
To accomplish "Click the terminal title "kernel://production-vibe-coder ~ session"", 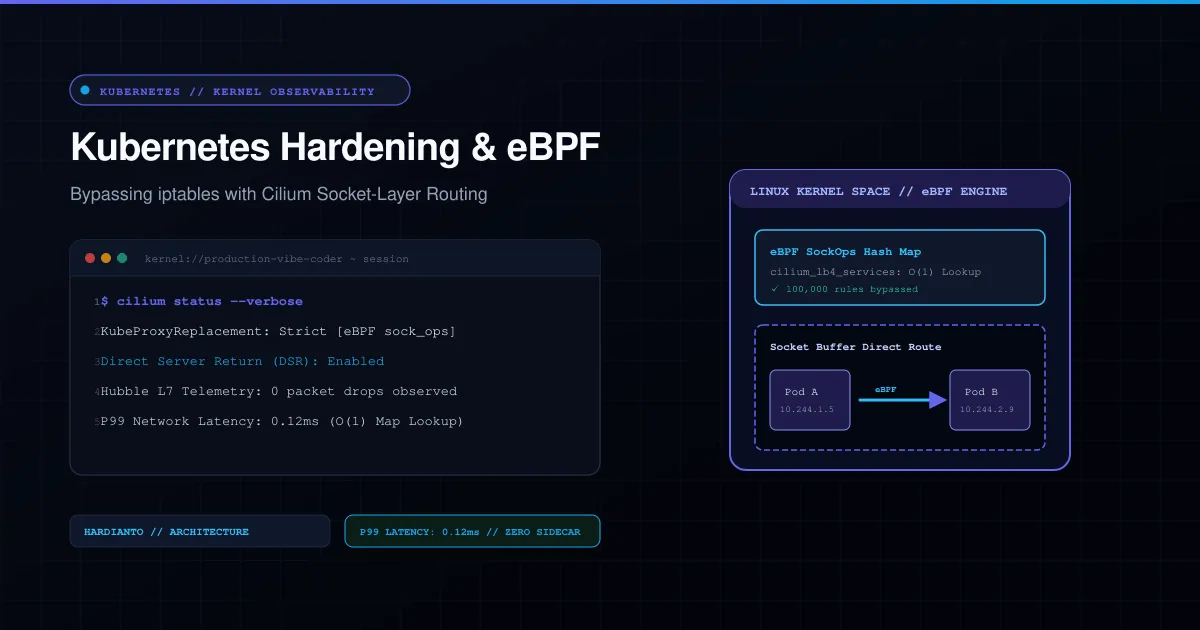I will [x=276, y=259].
